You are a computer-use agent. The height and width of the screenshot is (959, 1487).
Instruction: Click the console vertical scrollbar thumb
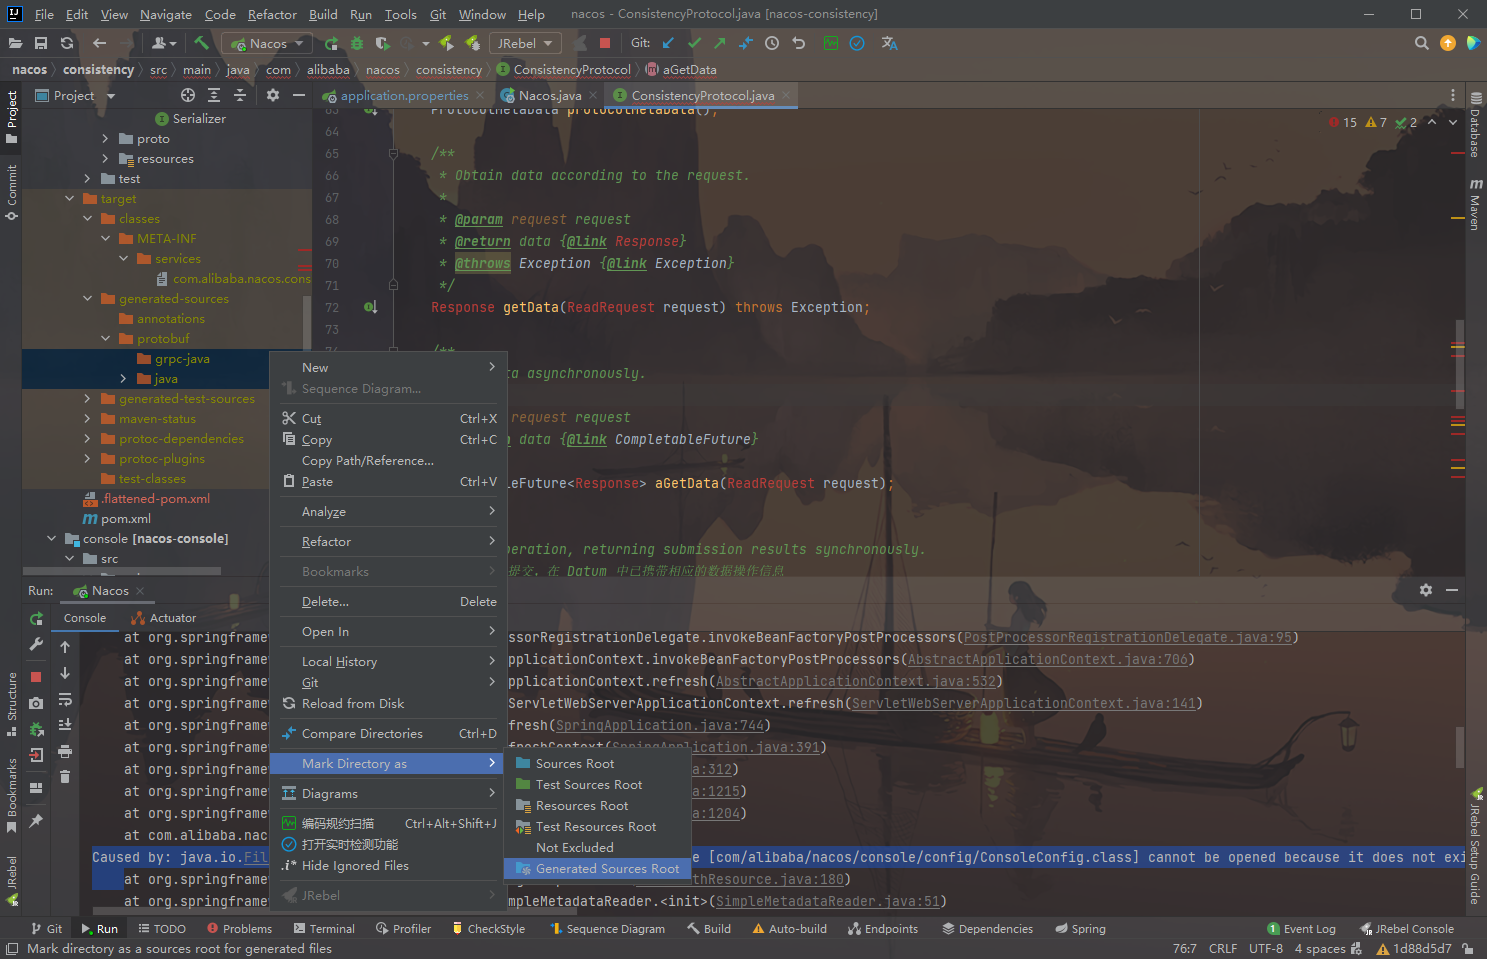(1460, 746)
